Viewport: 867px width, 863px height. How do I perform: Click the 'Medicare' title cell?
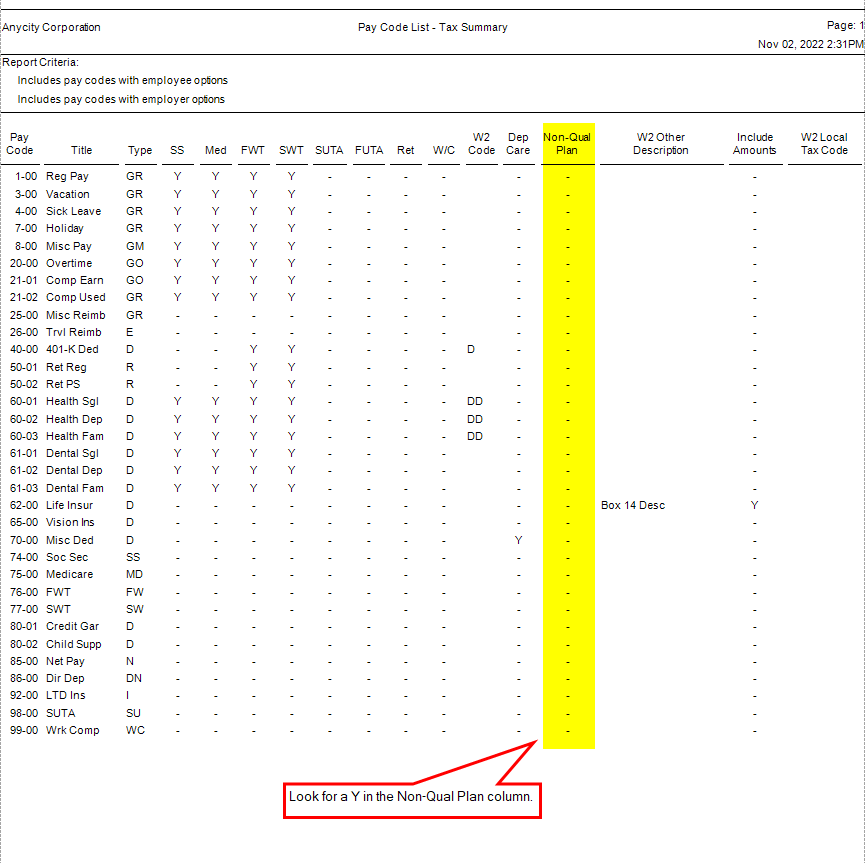[70, 574]
